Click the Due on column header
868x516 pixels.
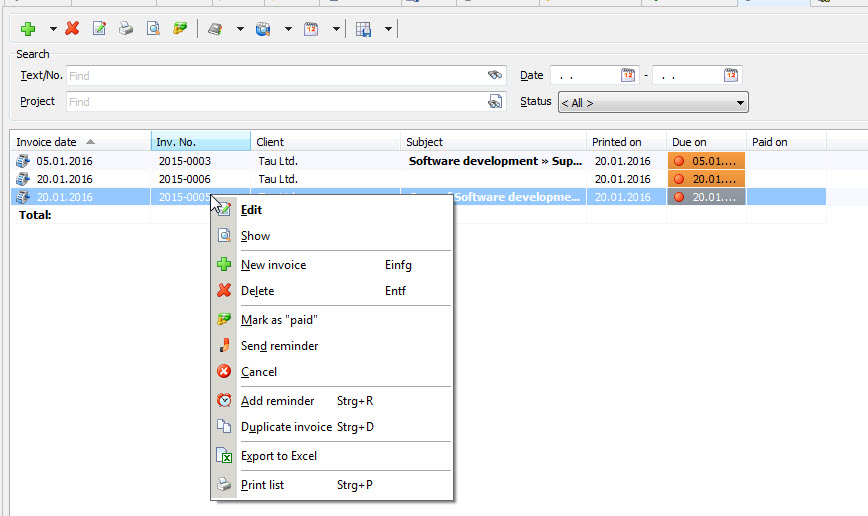pos(706,142)
